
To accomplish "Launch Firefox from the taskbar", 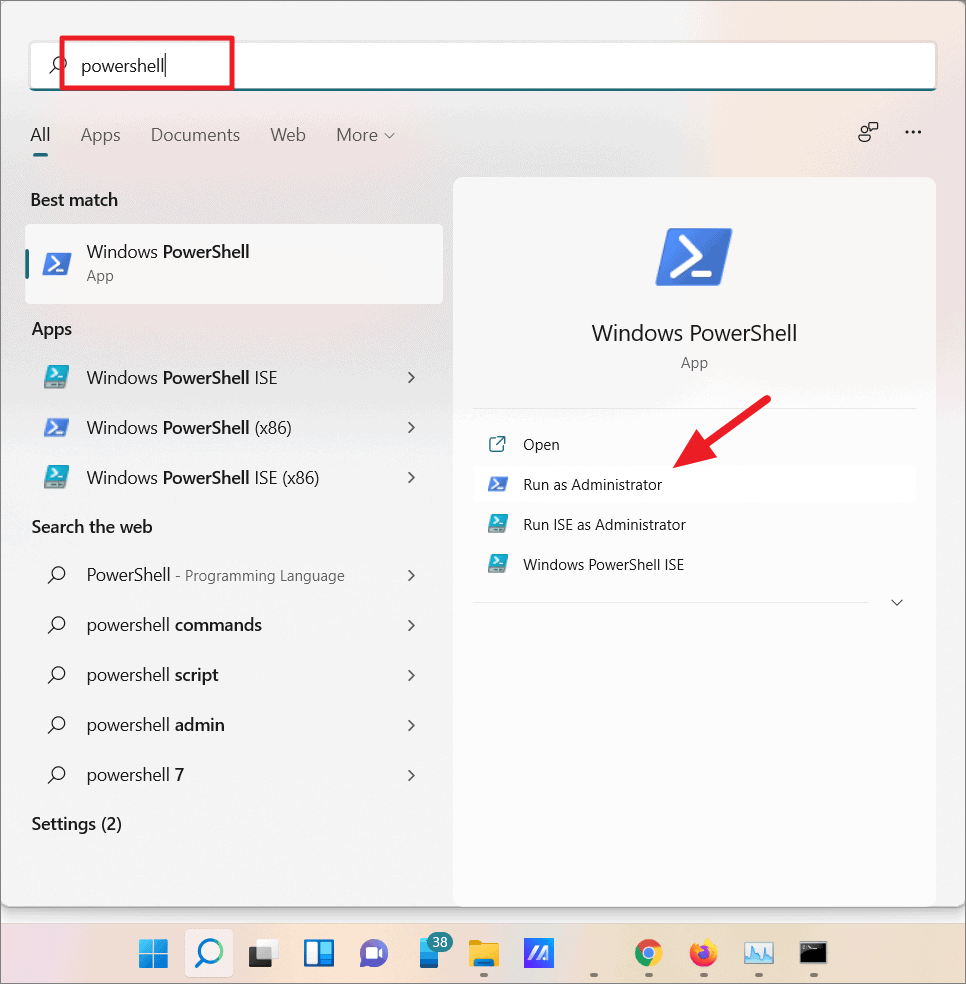I will [x=703, y=953].
